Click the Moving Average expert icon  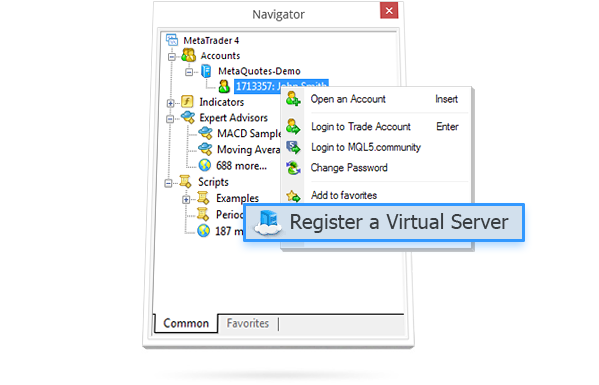206,149
